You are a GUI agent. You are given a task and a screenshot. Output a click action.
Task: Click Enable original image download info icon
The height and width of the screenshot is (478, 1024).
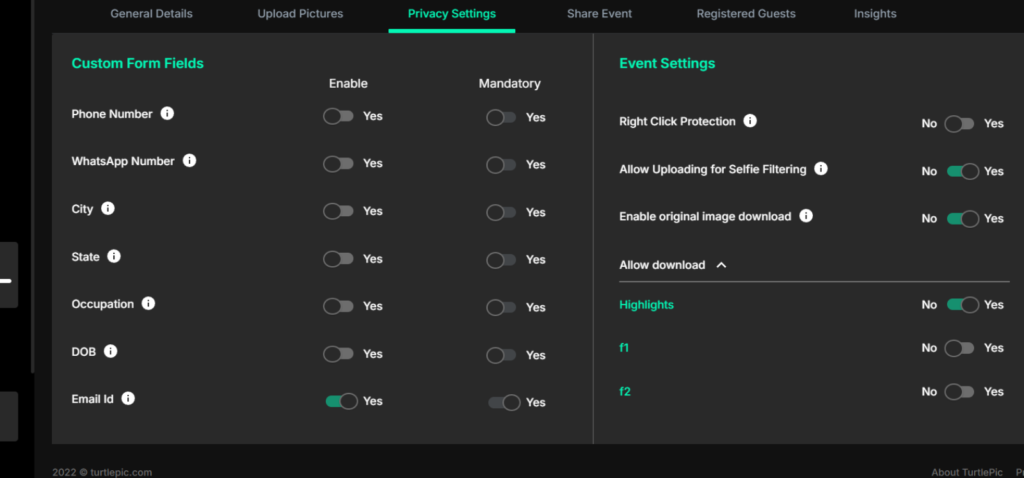coord(806,216)
